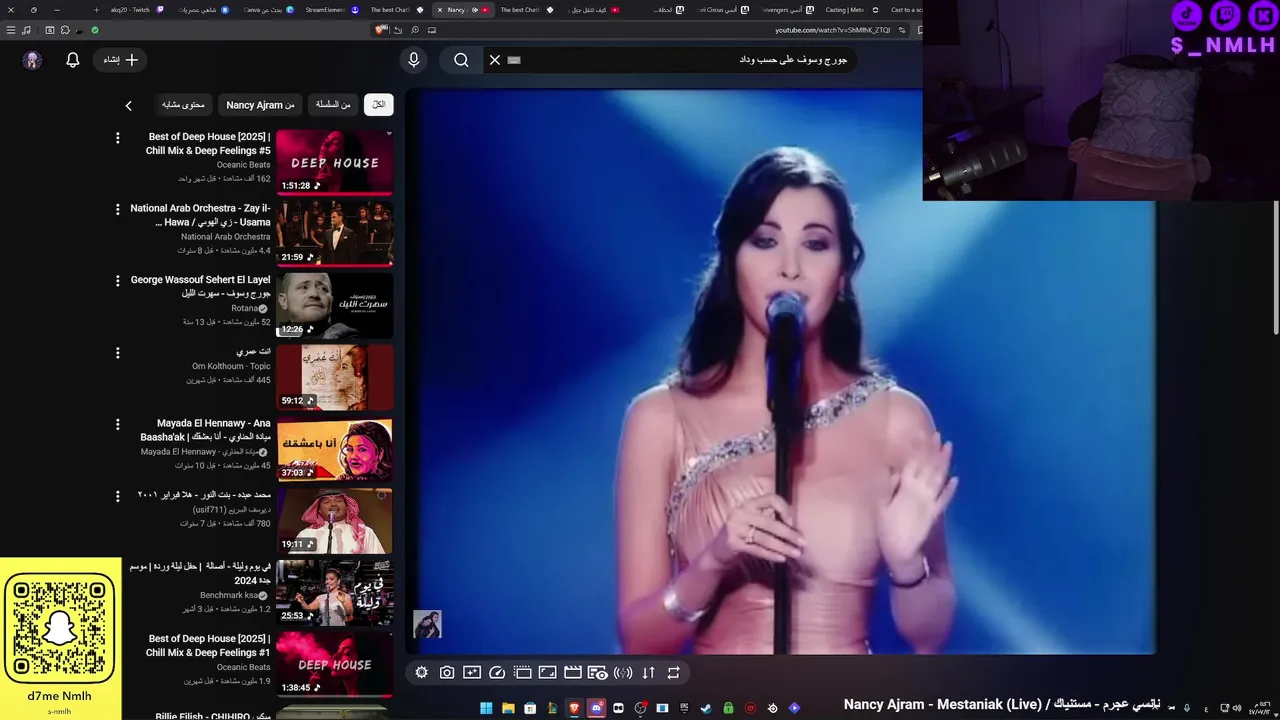Select the من السلسلة filter chip

(333, 104)
